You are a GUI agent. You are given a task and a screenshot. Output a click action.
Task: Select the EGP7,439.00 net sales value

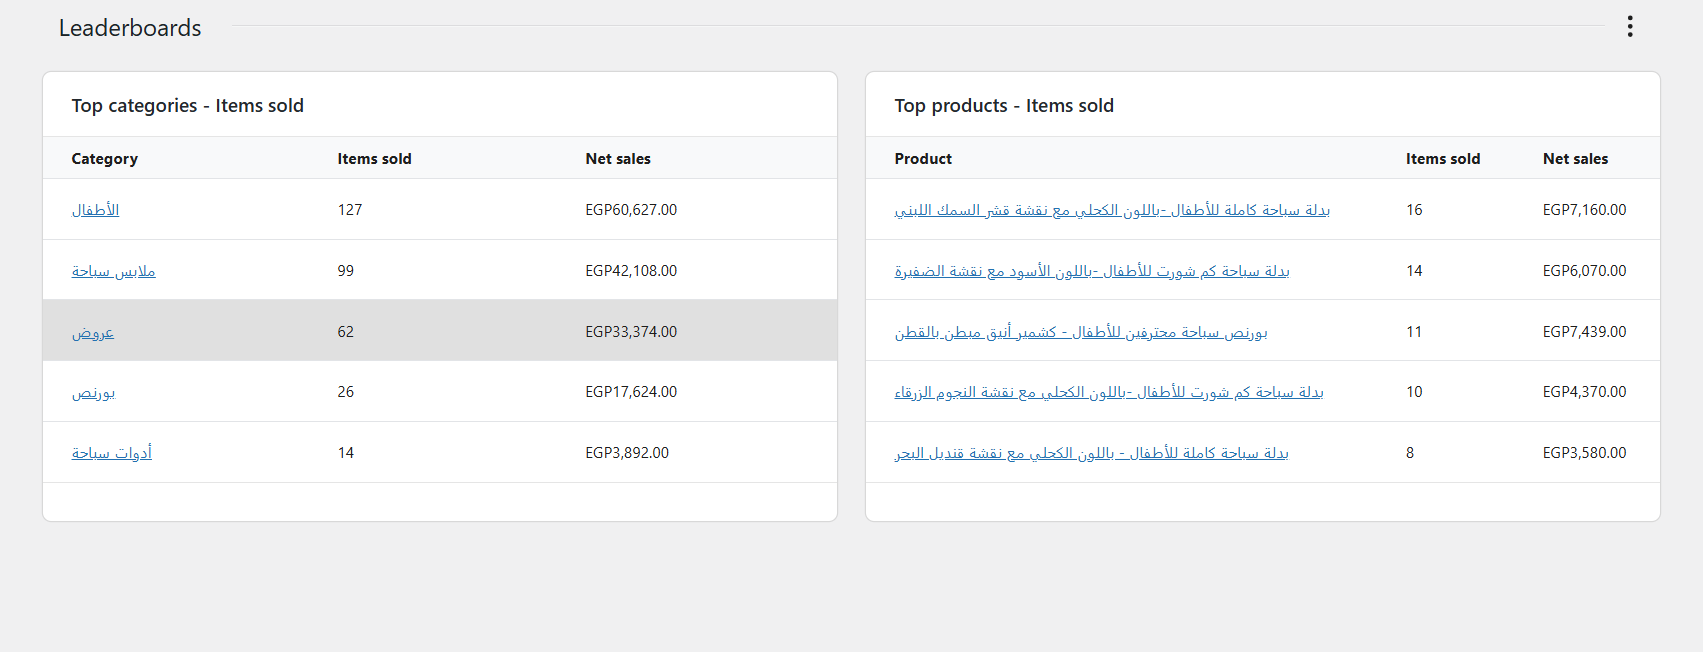coord(1585,332)
